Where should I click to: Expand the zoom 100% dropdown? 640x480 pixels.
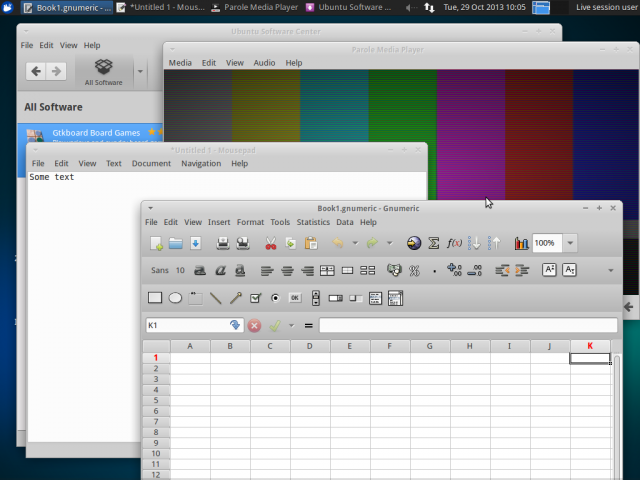tap(570, 243)
